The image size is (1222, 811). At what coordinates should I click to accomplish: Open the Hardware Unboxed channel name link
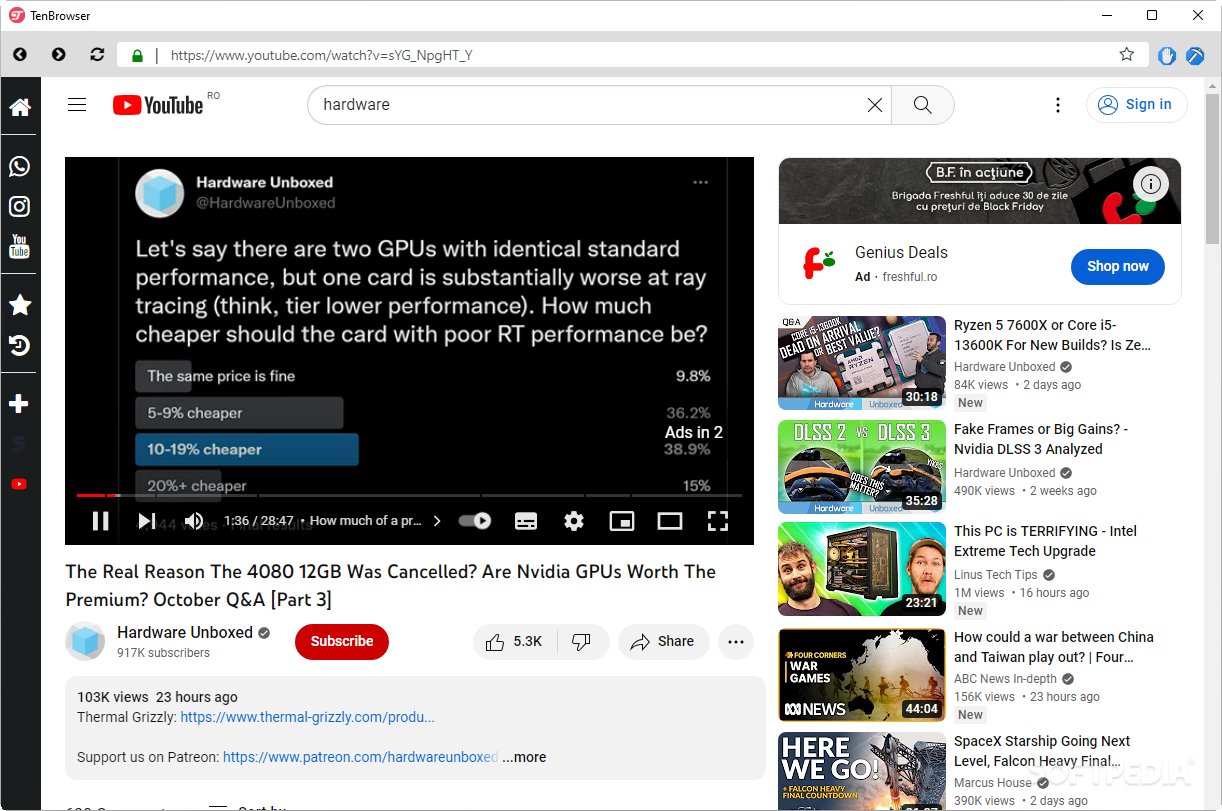point(185,632)
